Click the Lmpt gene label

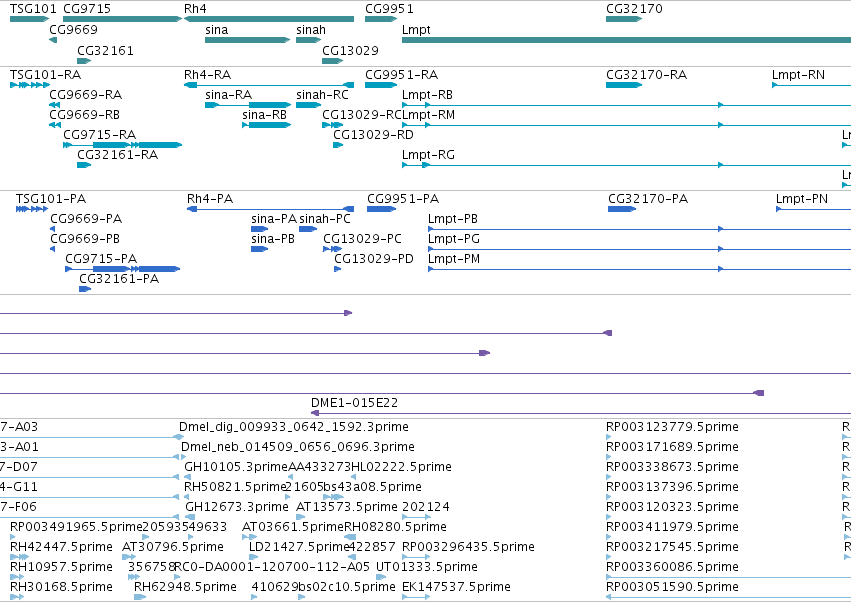[416, 30]
